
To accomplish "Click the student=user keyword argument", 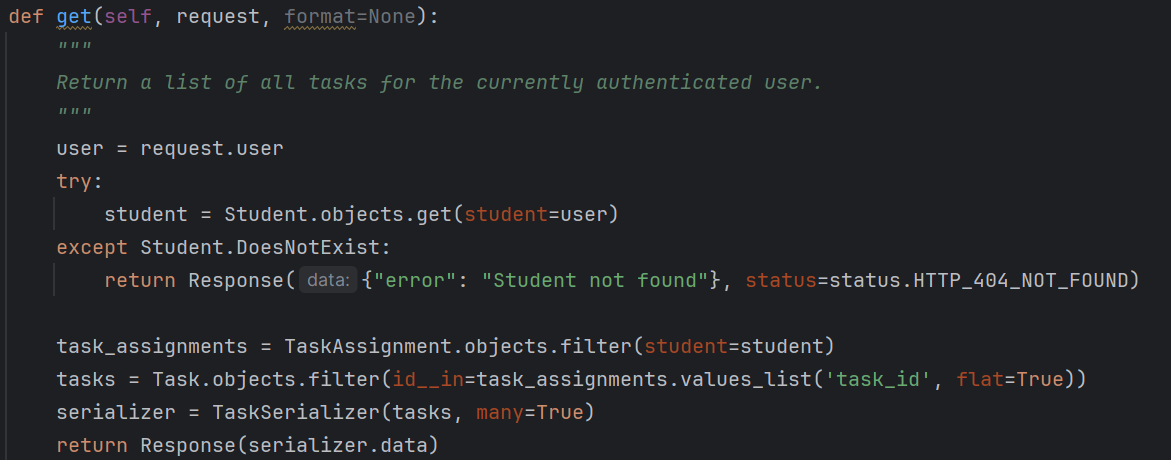I will pyautogui.click(x=535, y=214).
